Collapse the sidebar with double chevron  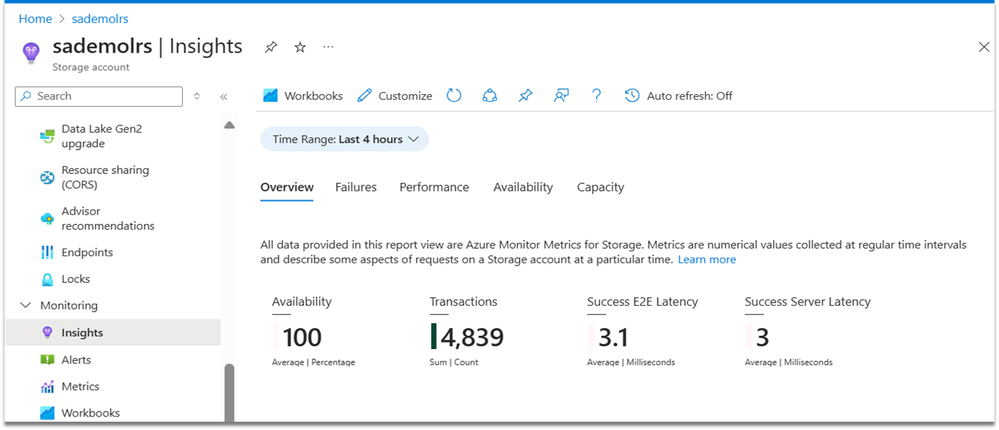click(x=224, y=97)
